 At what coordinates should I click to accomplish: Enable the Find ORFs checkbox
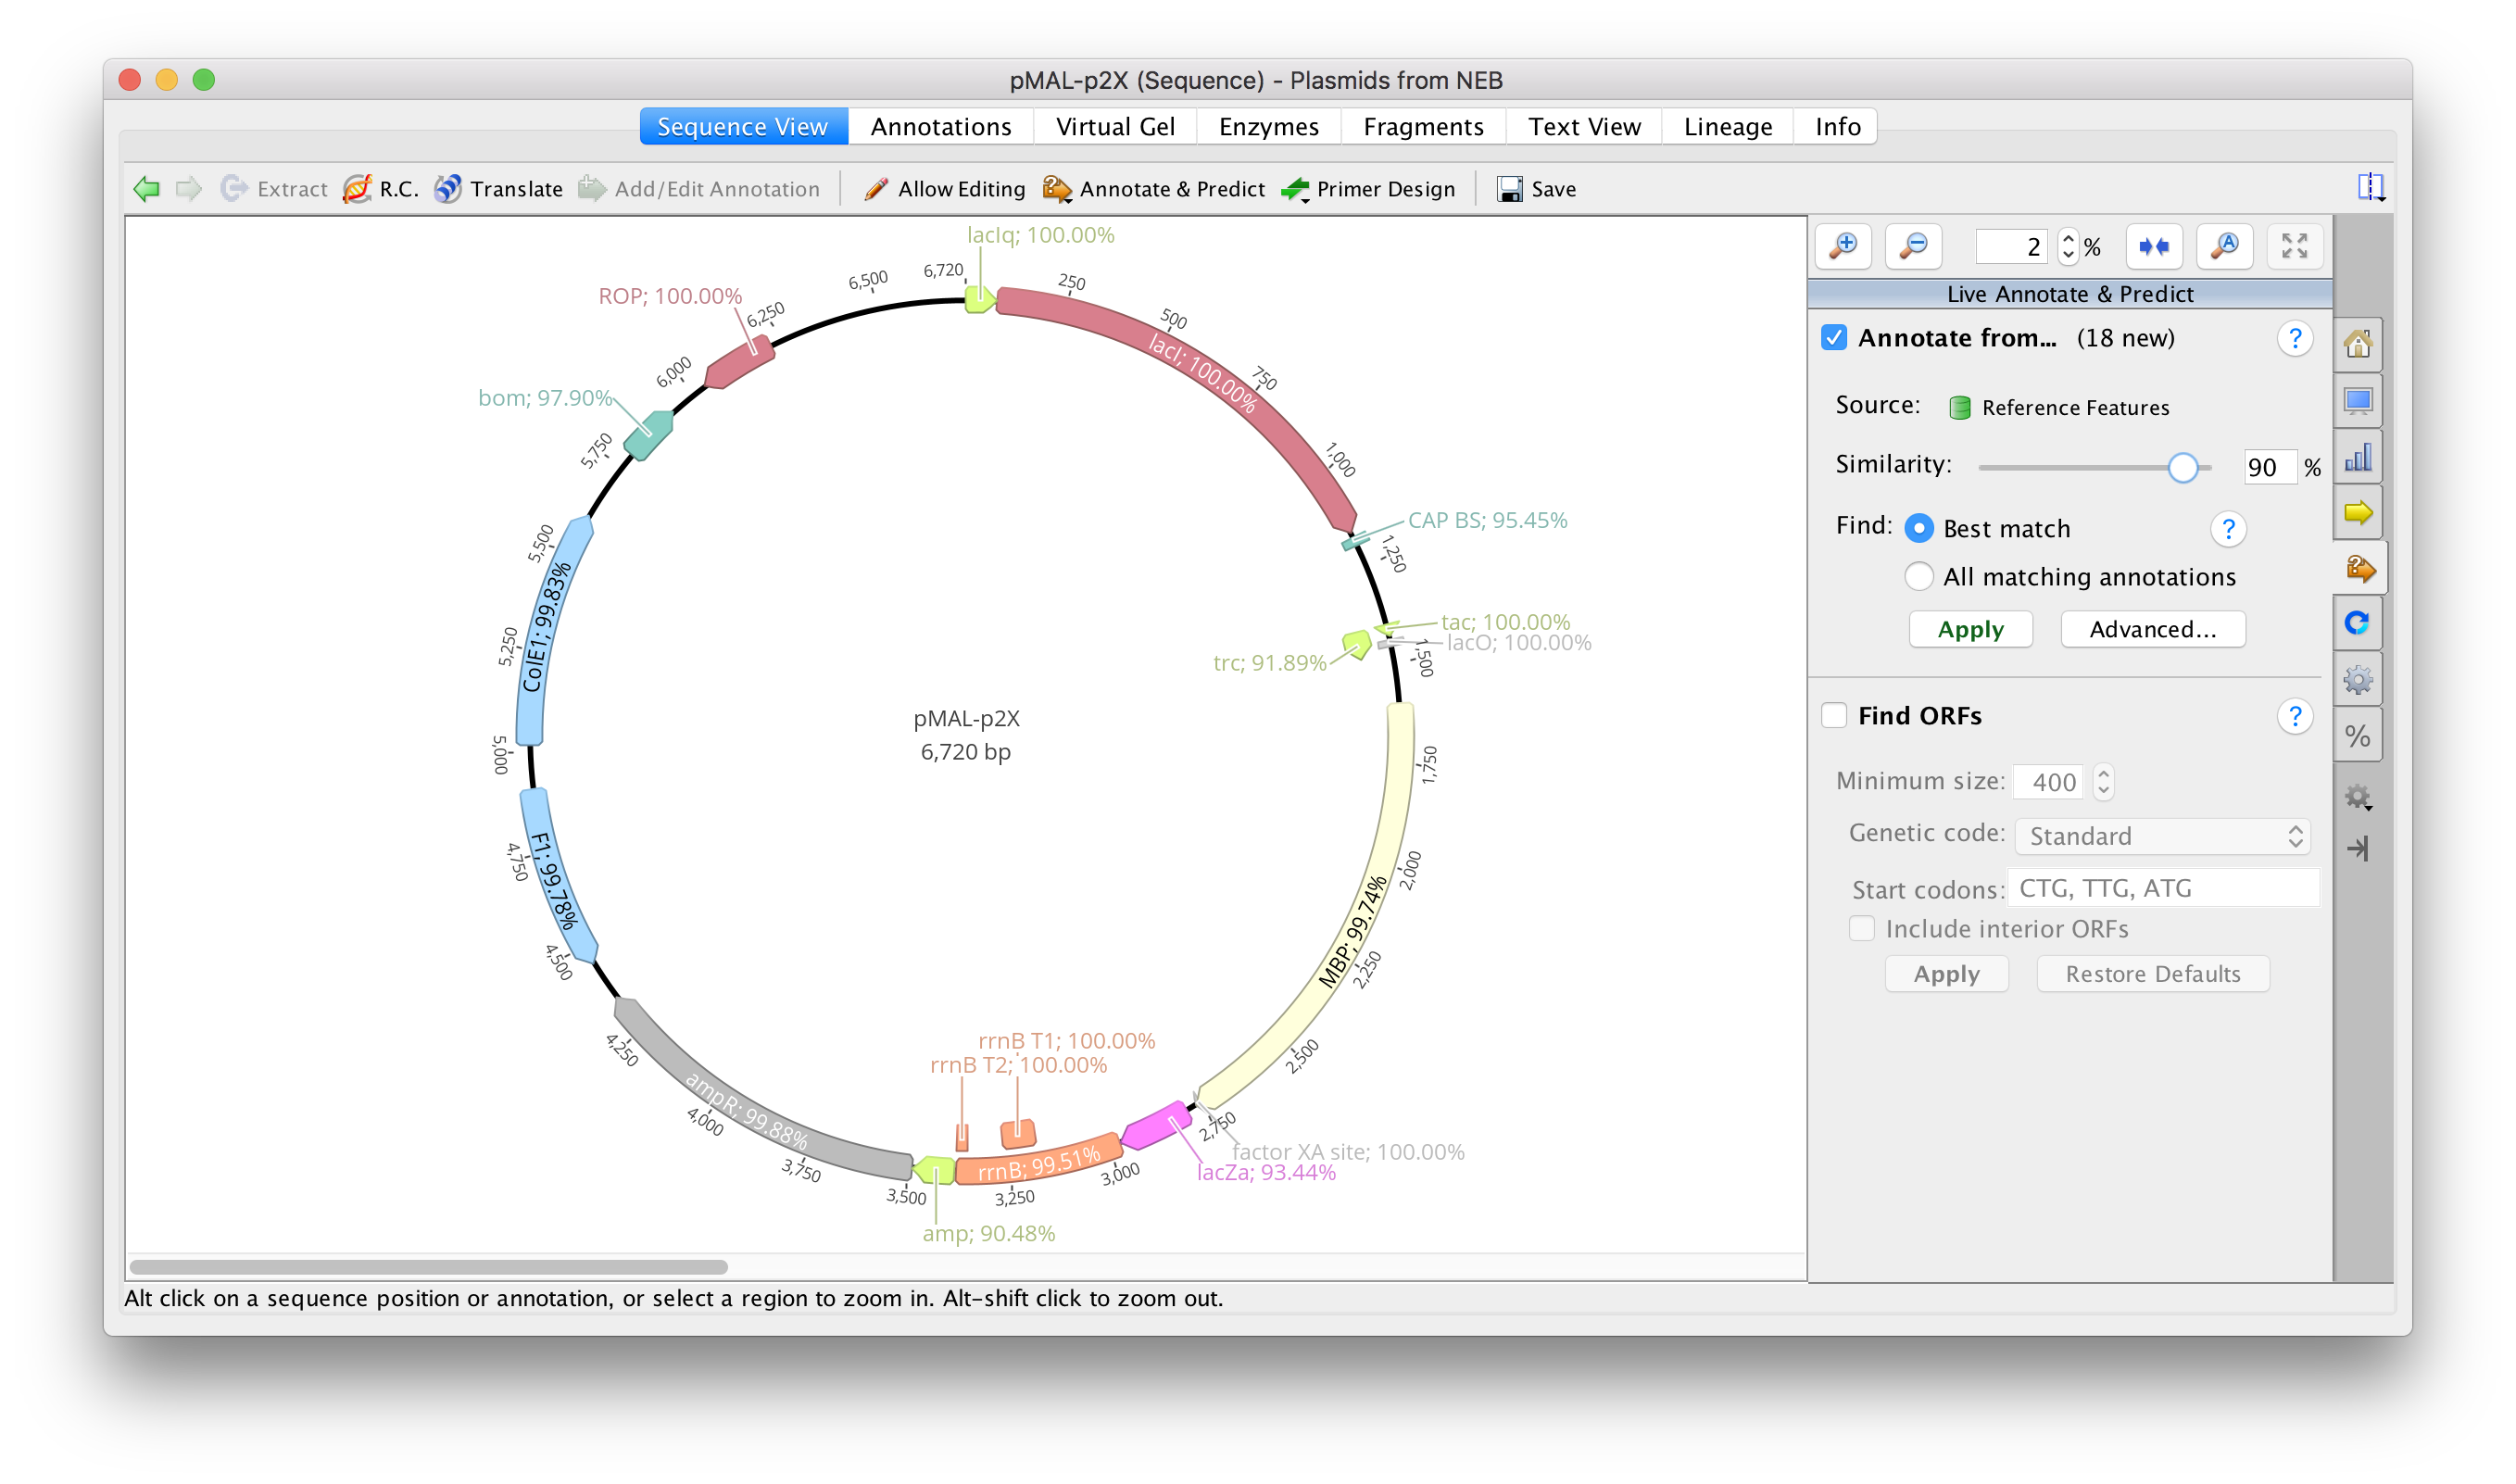1833,715
